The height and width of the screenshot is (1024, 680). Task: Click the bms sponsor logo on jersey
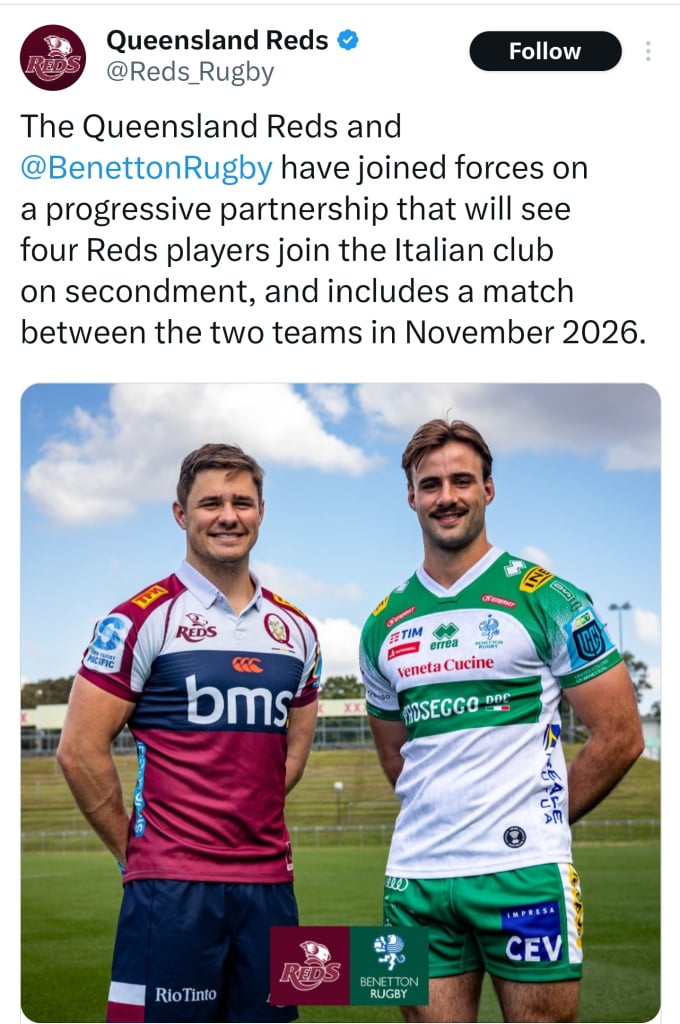238,701
